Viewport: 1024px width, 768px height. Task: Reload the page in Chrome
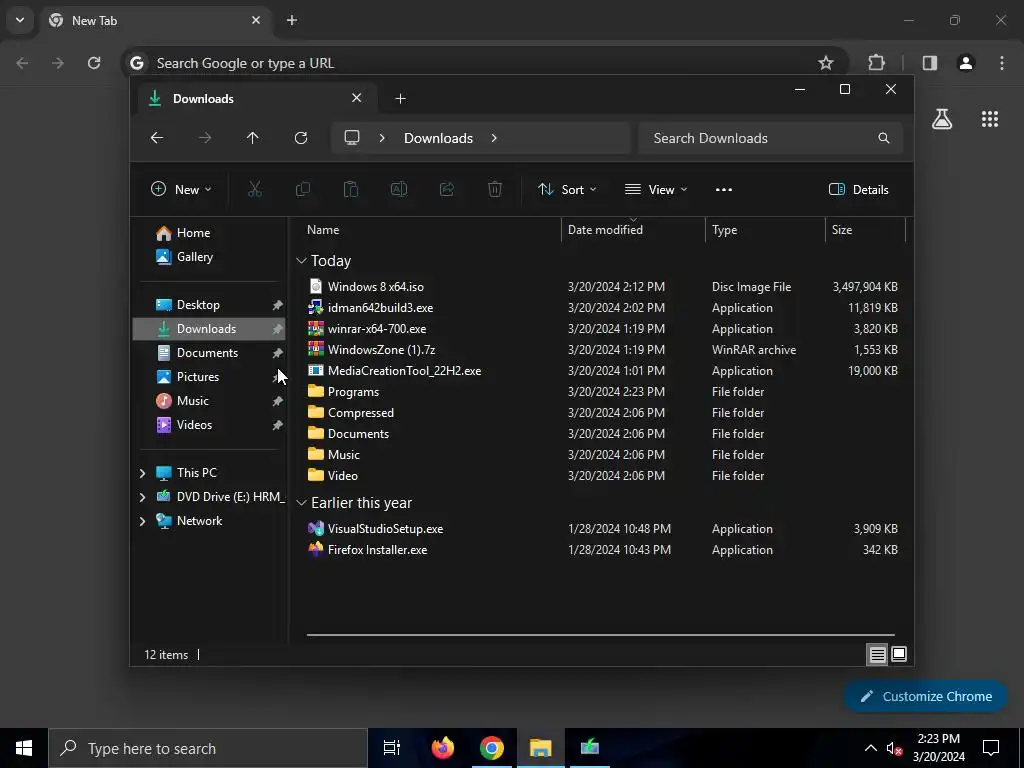pos(94,63)
